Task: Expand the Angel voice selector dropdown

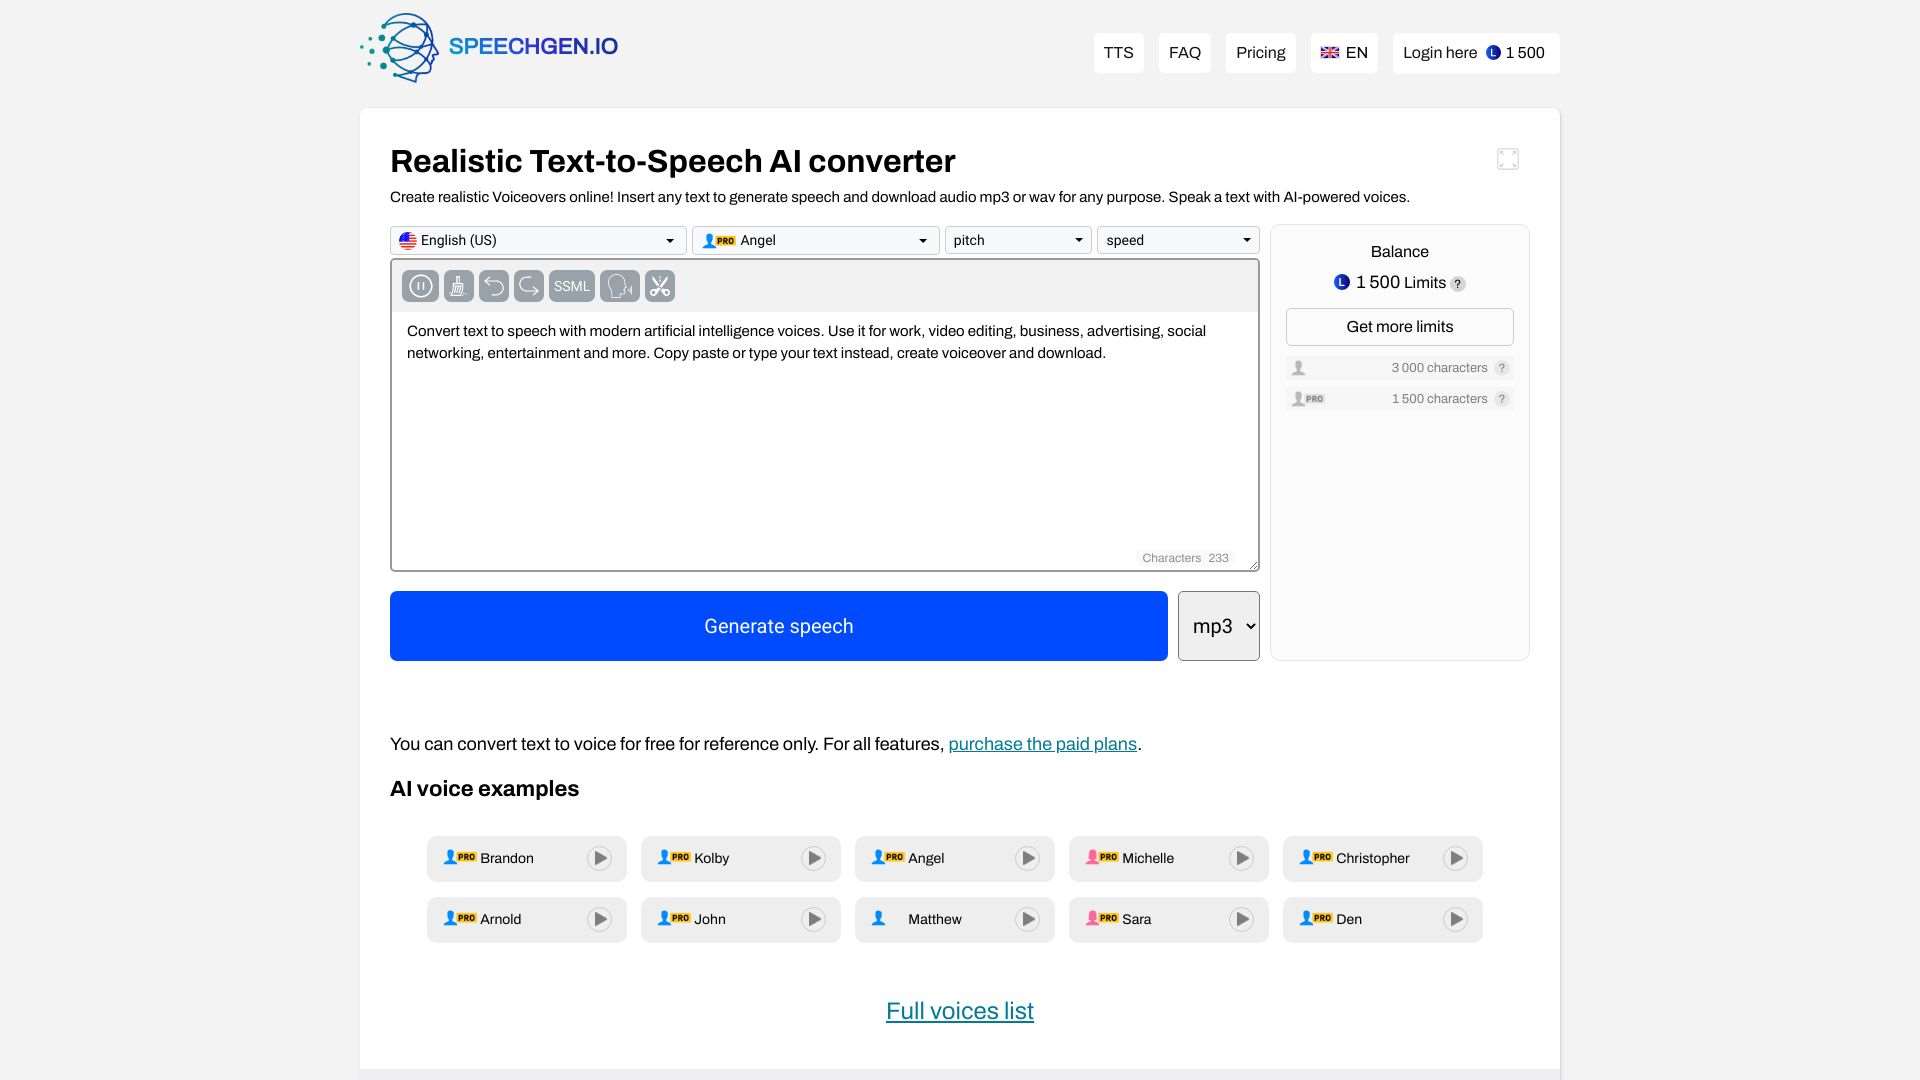Action: click(x=815, y=240)
